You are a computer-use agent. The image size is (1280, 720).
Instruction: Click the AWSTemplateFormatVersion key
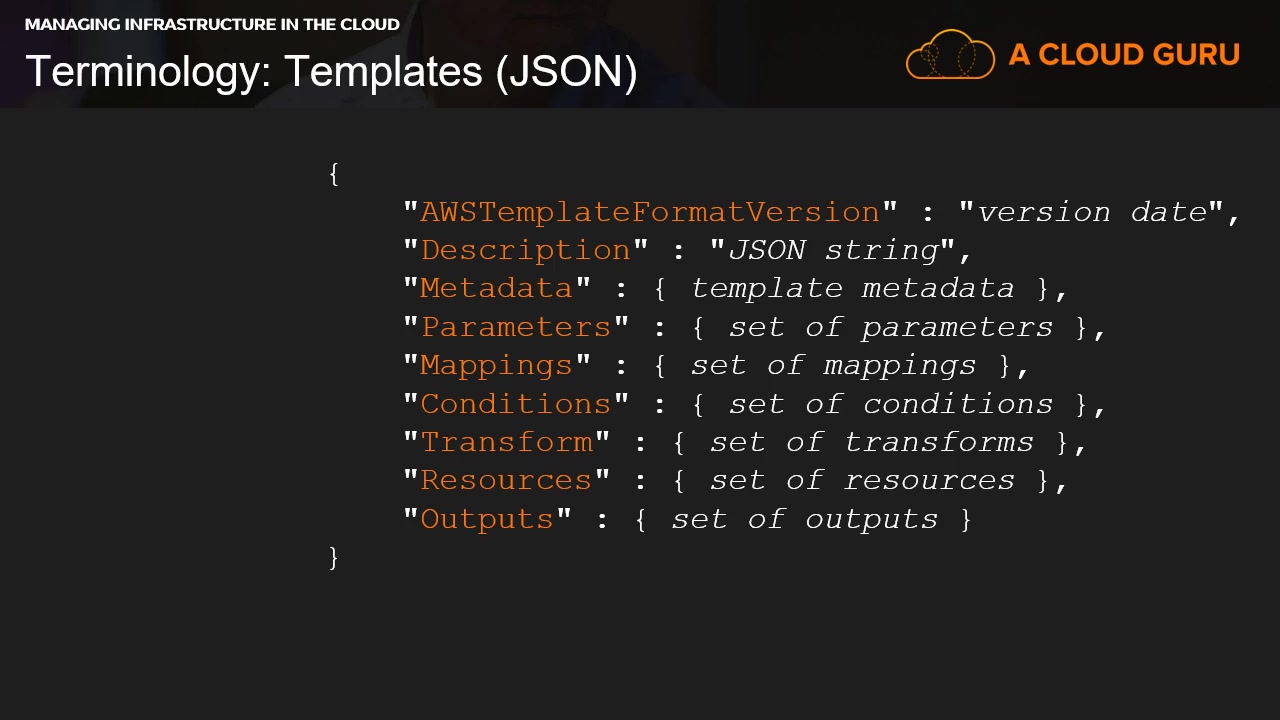pyautogui.click(x=650, y=212)
